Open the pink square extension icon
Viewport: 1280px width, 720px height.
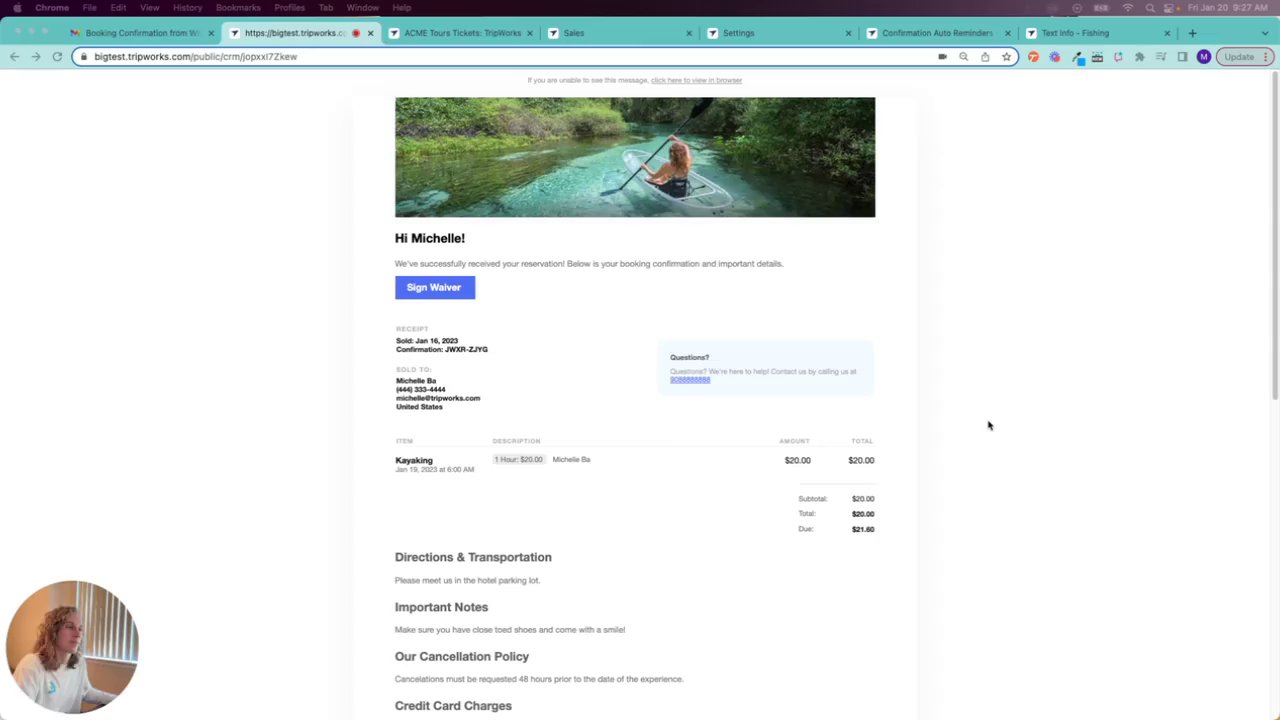1118,57
